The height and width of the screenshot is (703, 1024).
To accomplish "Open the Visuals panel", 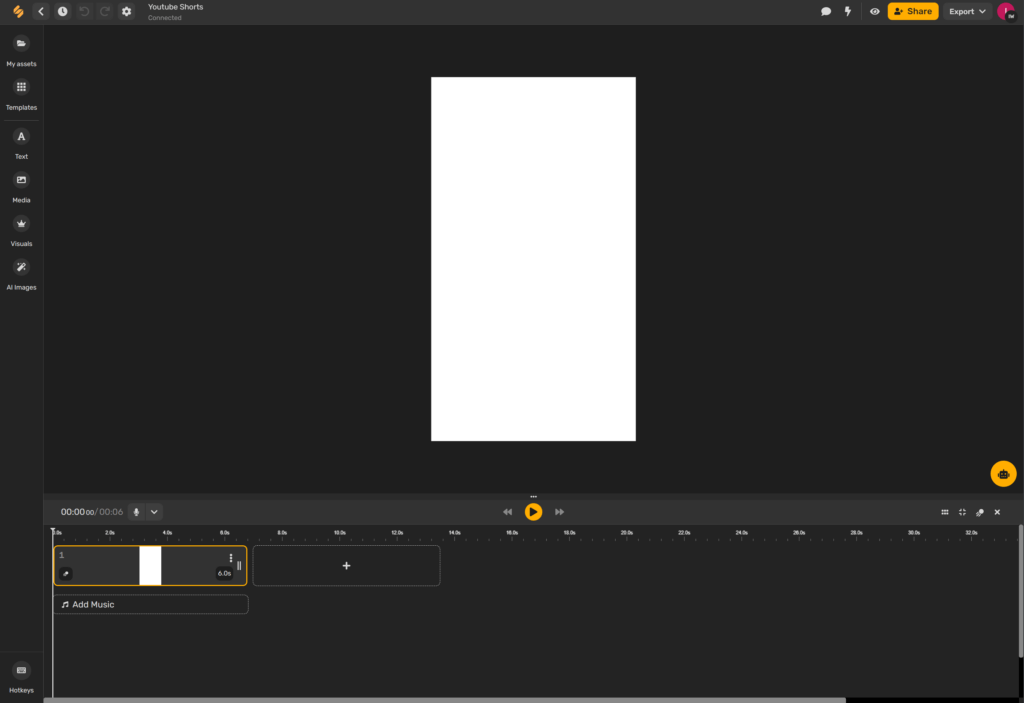I will point(22,231).
